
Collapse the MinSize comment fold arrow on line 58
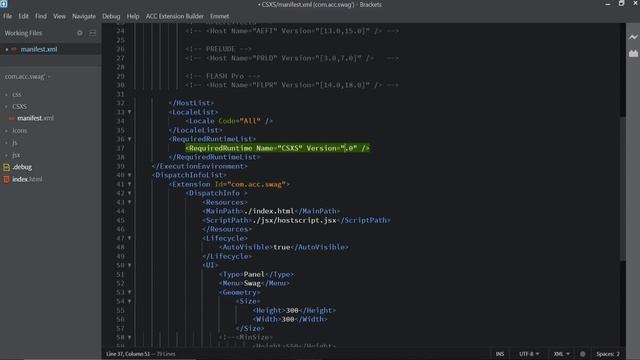[x=129, y=338]
